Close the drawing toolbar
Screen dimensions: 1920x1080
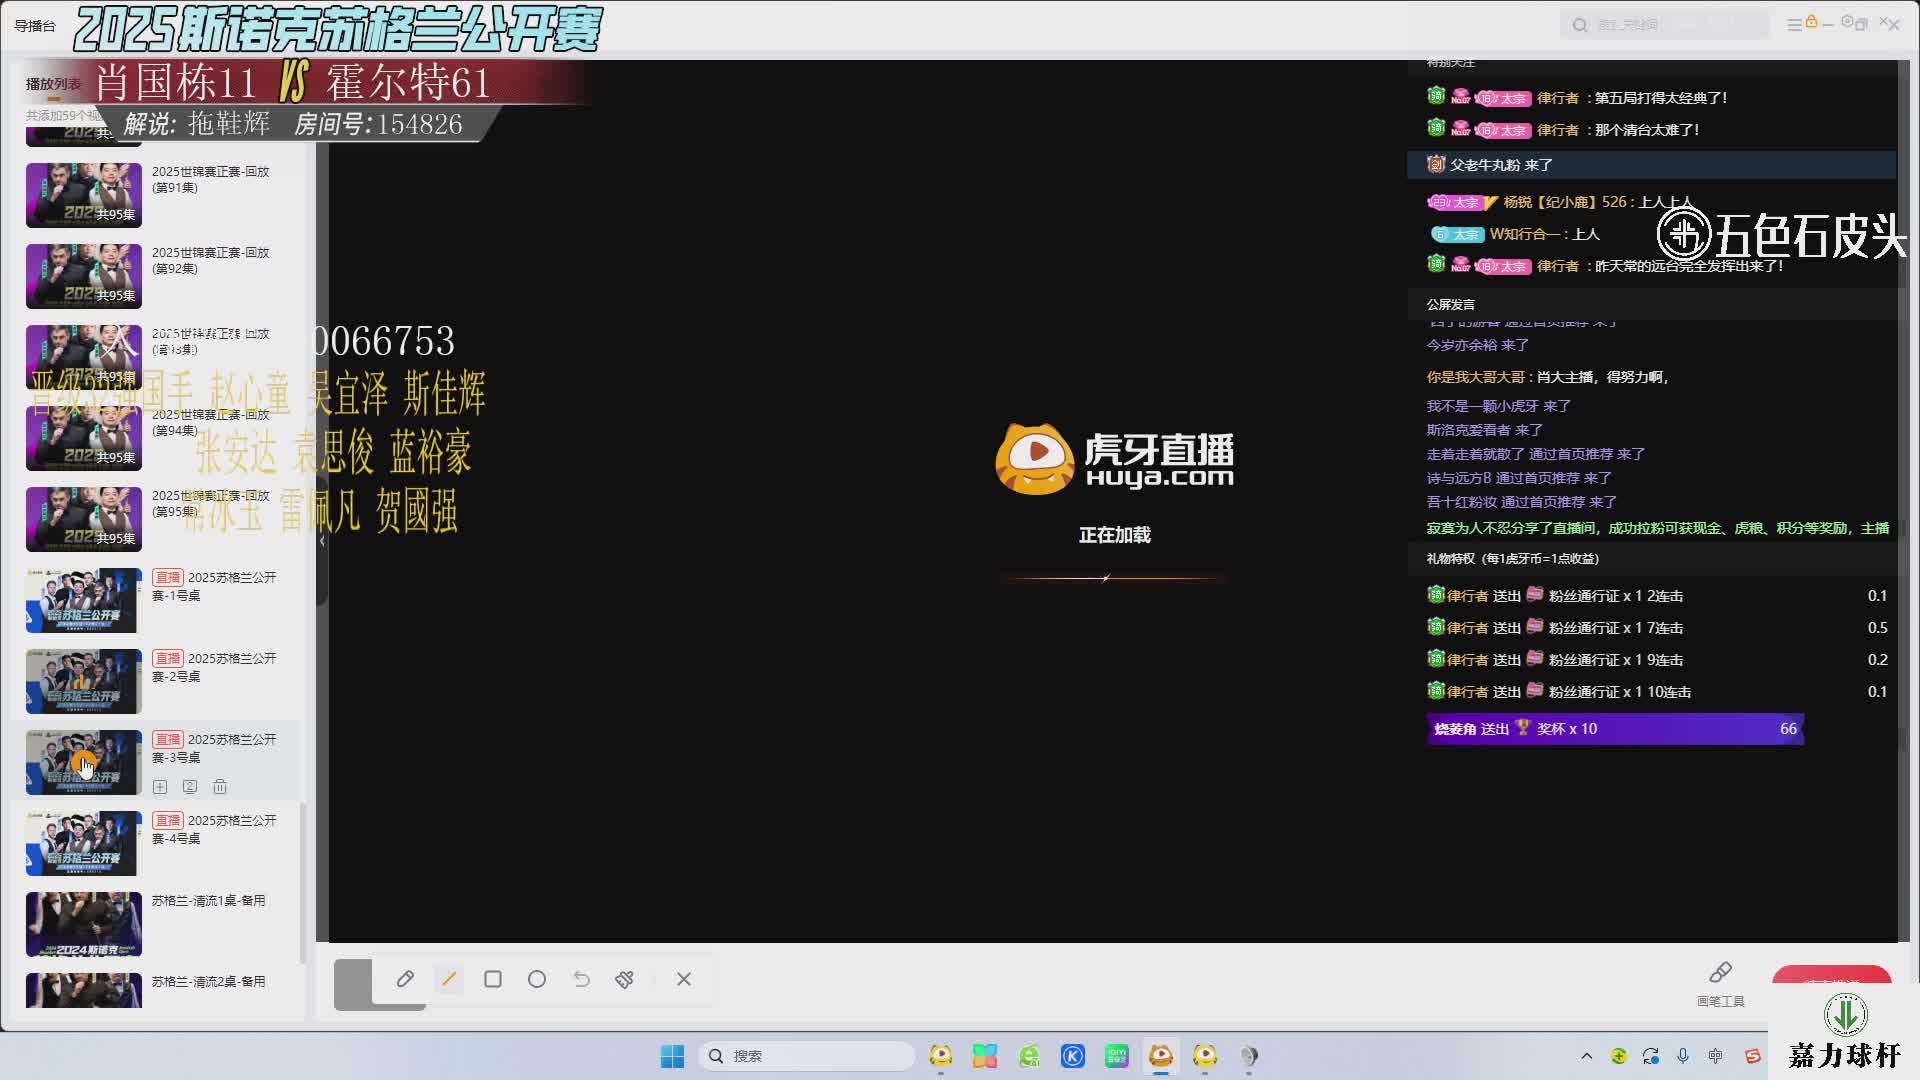point(684,979)
